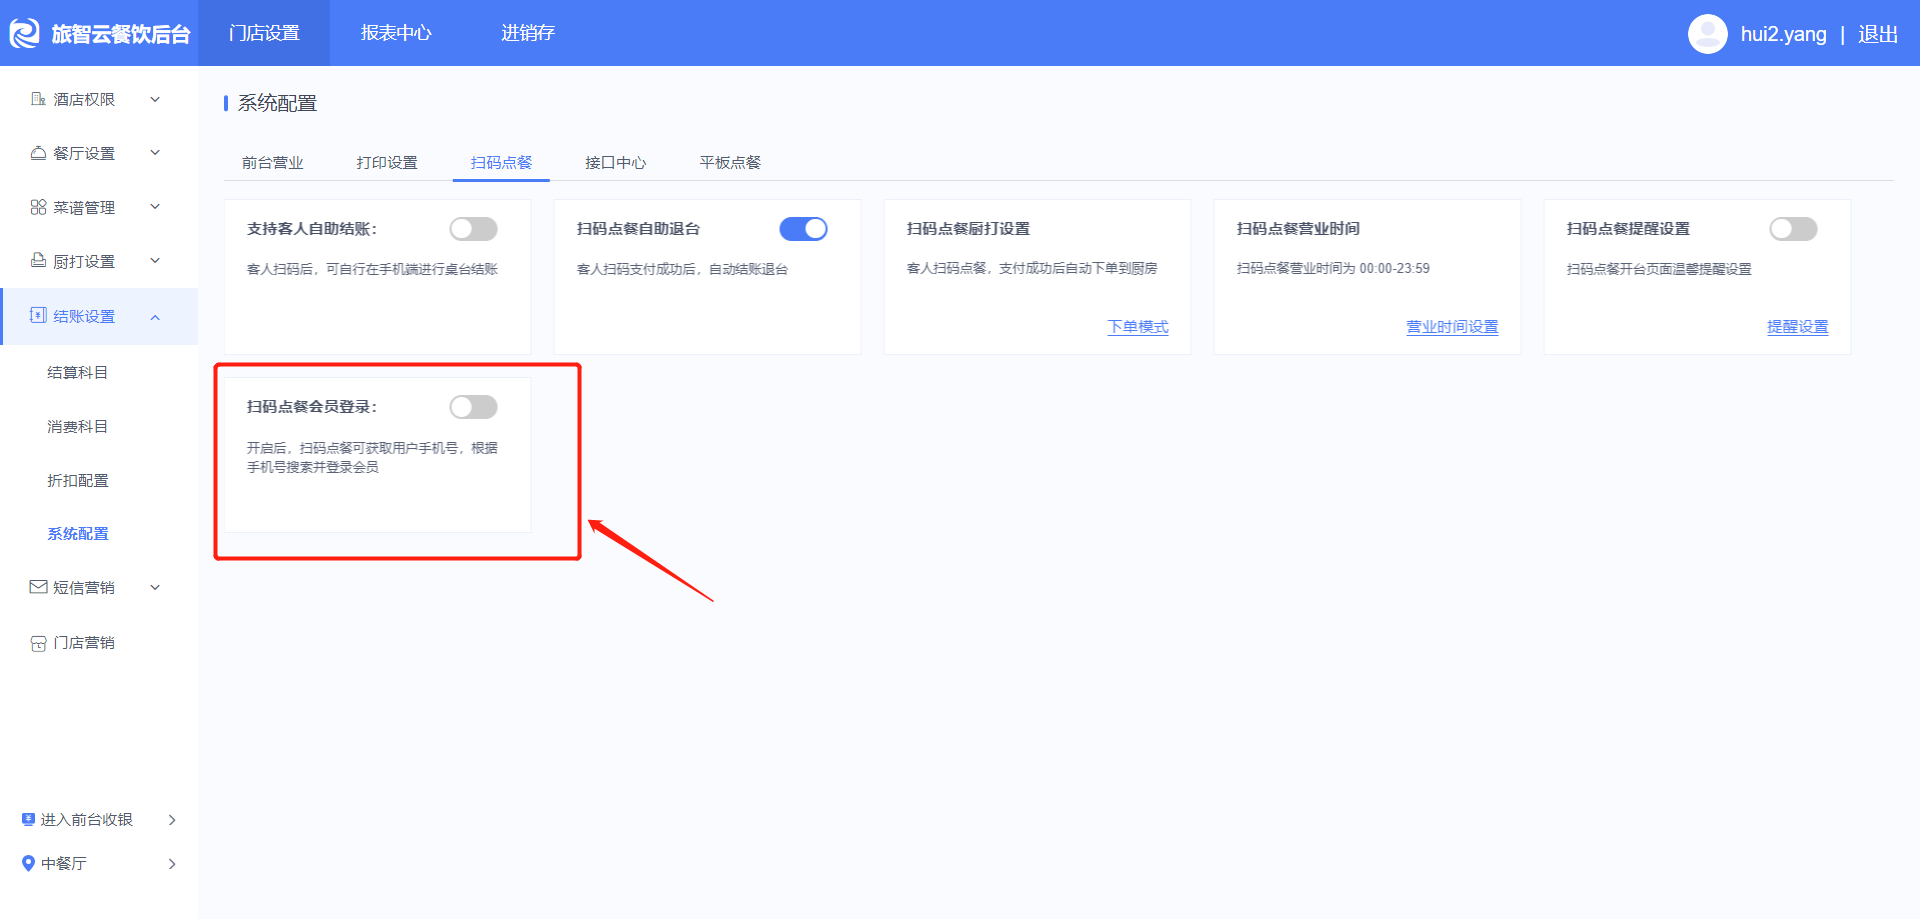Click the user avatar icon

[1707, 34]
